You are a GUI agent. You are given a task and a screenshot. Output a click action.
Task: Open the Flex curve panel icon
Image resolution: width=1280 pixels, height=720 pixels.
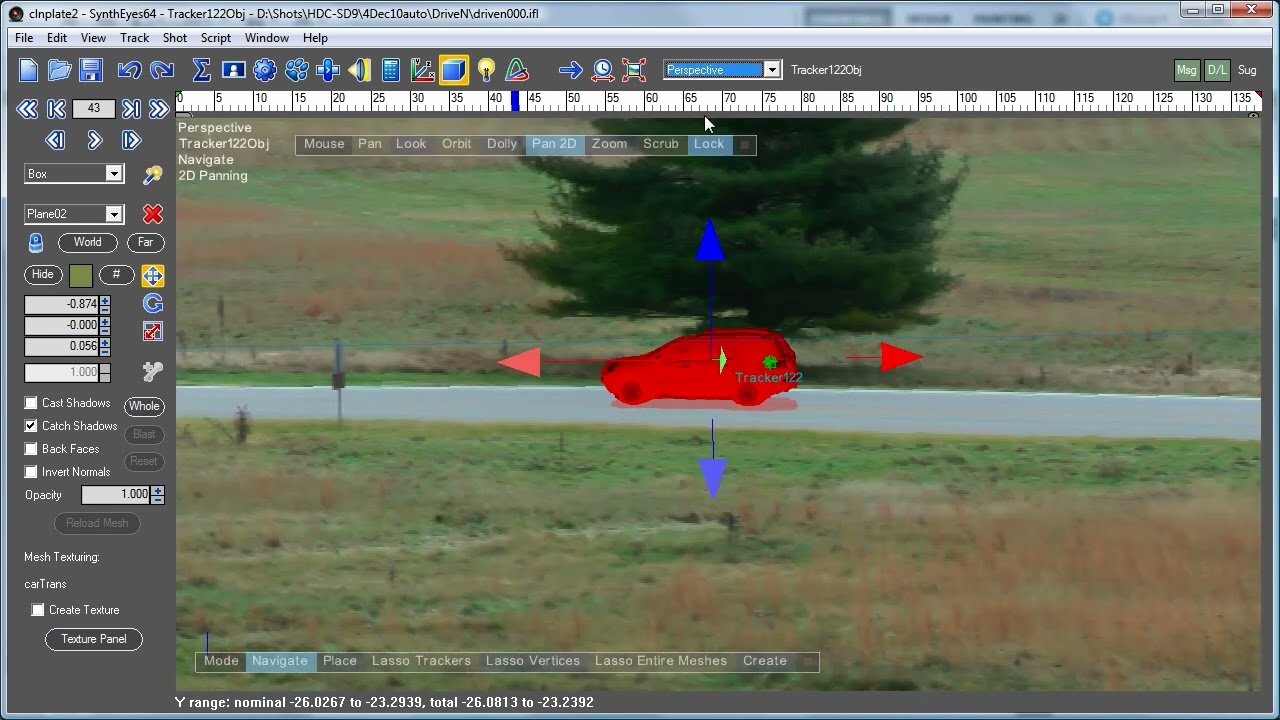pyautogui.click(x=517, y=70)
